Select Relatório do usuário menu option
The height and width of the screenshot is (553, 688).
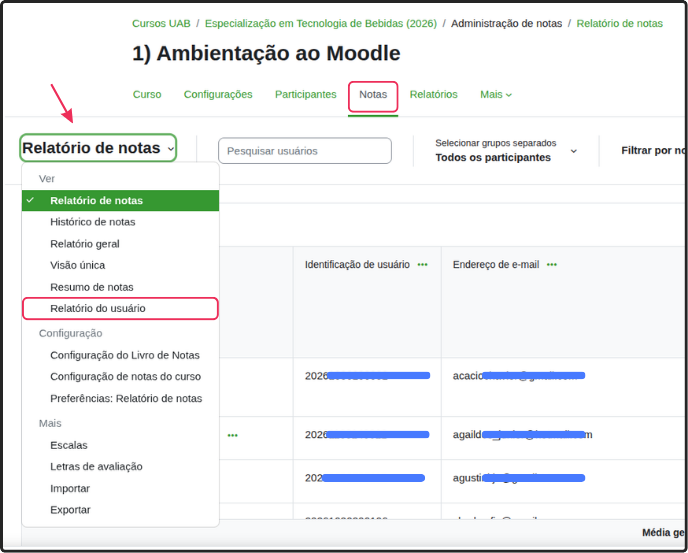pyautogui.click(x=98, y=308)
